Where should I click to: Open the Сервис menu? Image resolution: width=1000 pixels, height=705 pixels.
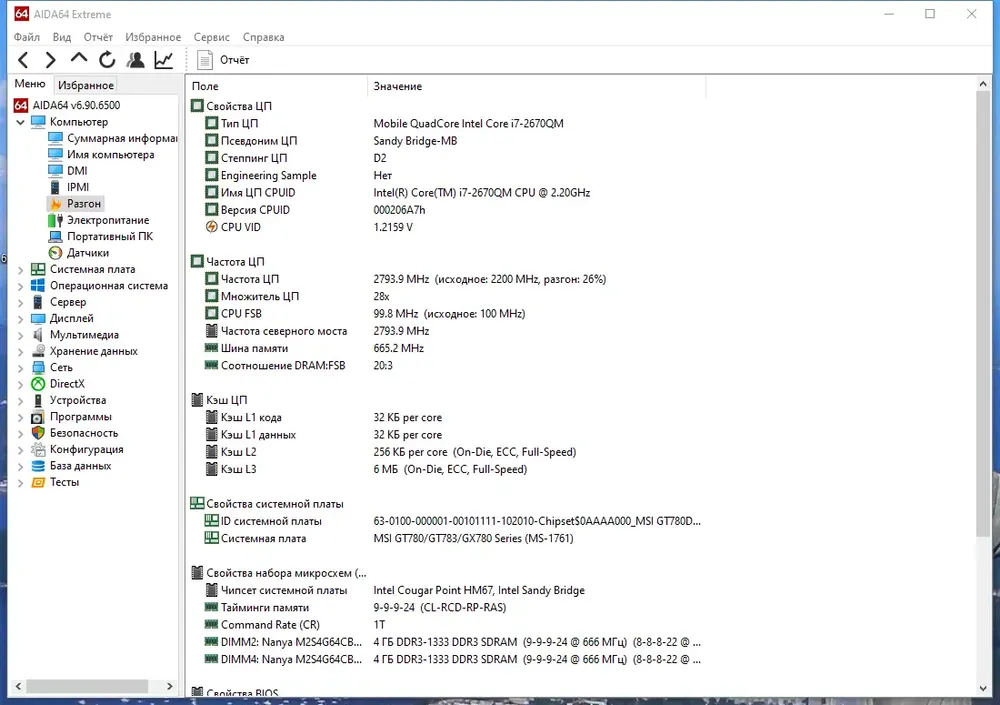click(x=212, y=37)
